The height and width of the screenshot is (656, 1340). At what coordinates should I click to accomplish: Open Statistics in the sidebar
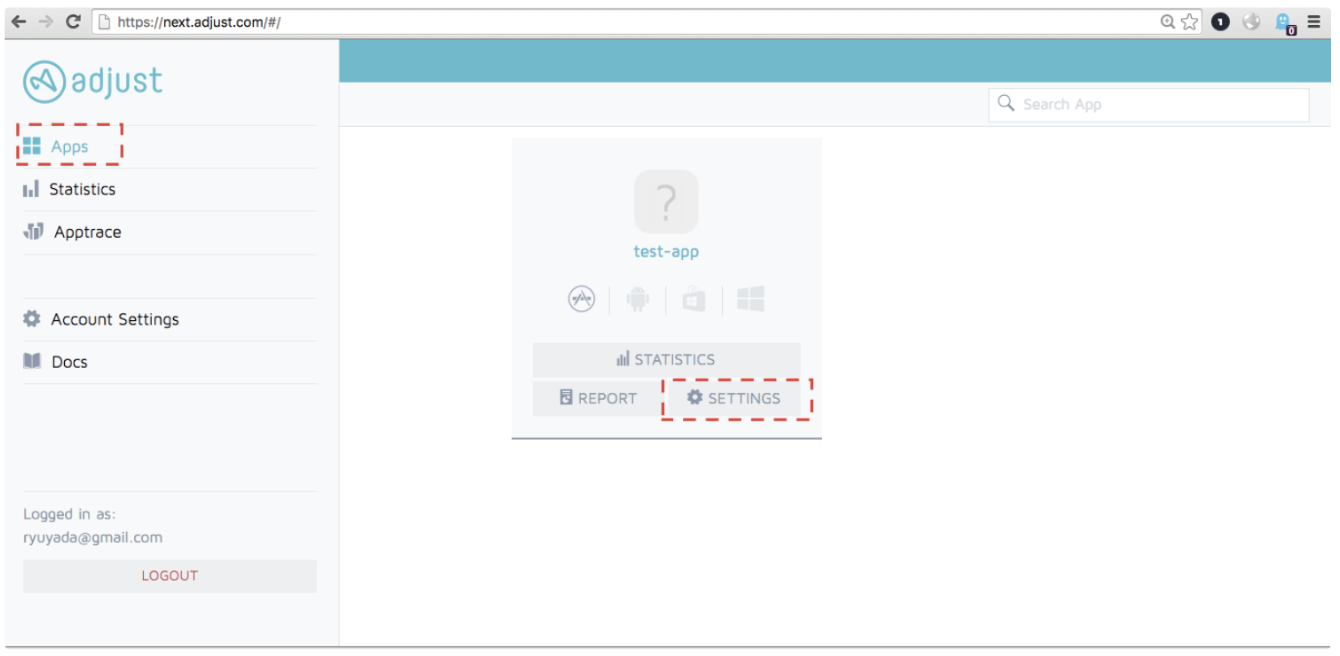[x=82, y=189]
